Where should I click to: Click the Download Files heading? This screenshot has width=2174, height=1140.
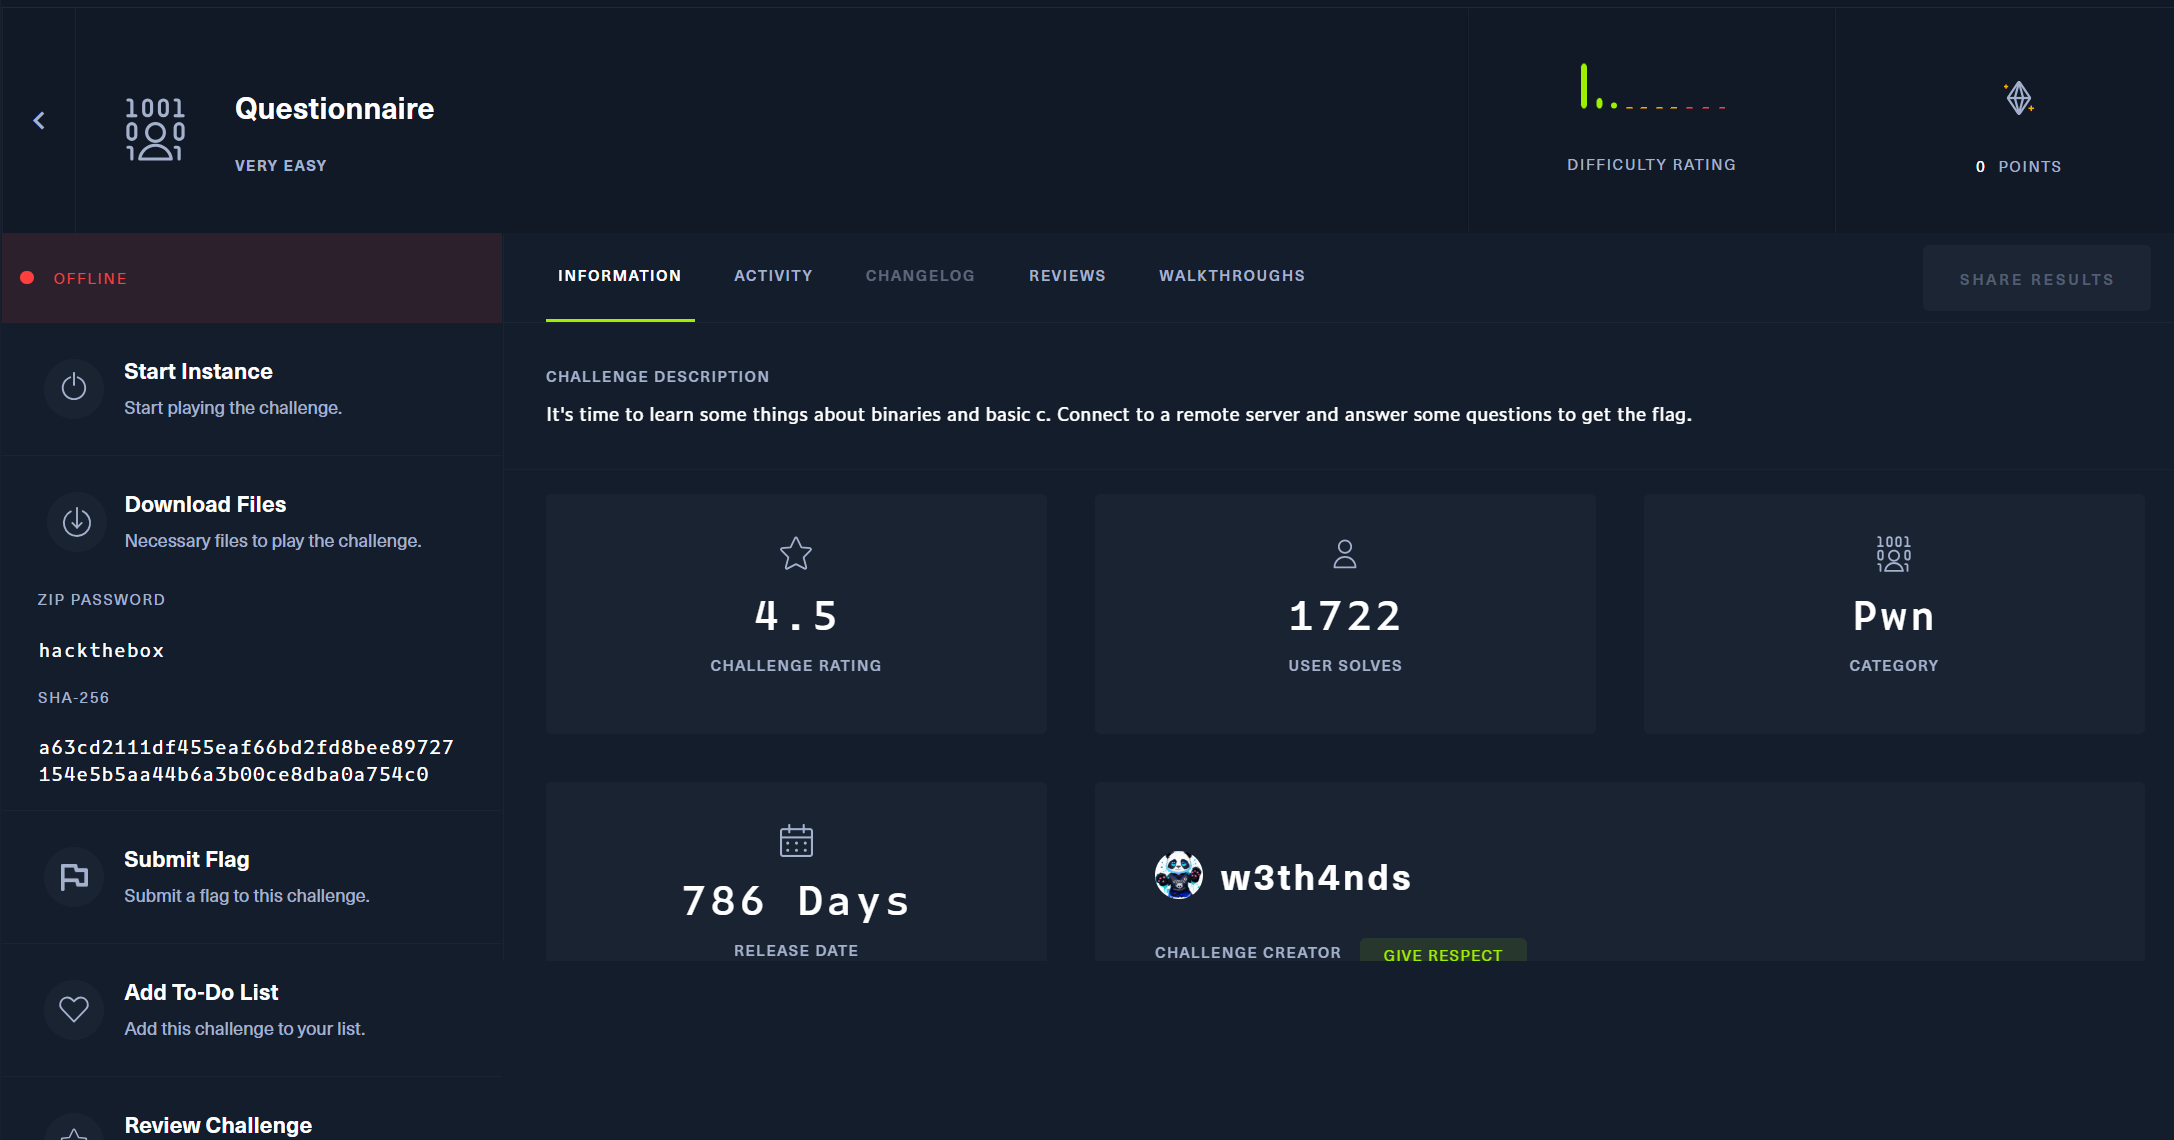pos(205,505)
